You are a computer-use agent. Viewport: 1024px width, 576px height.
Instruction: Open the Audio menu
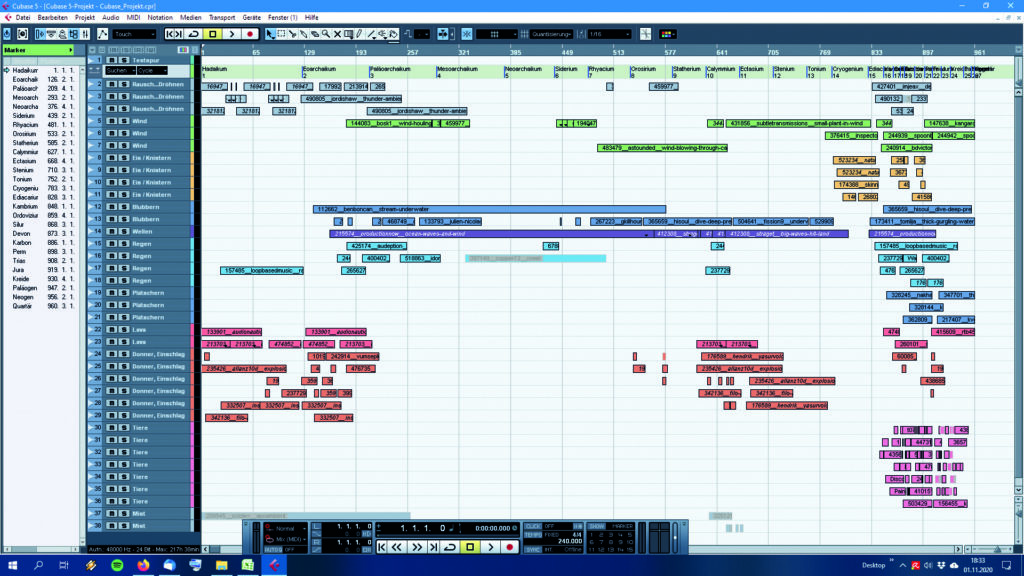110,18
